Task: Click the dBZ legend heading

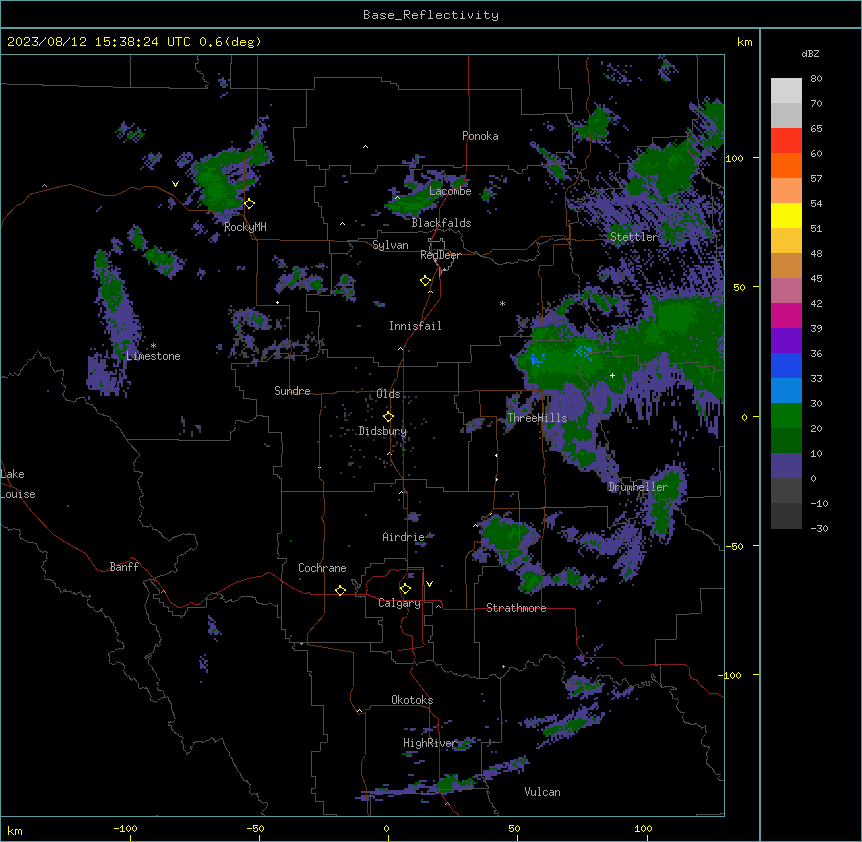Action: tap(810, 54)
